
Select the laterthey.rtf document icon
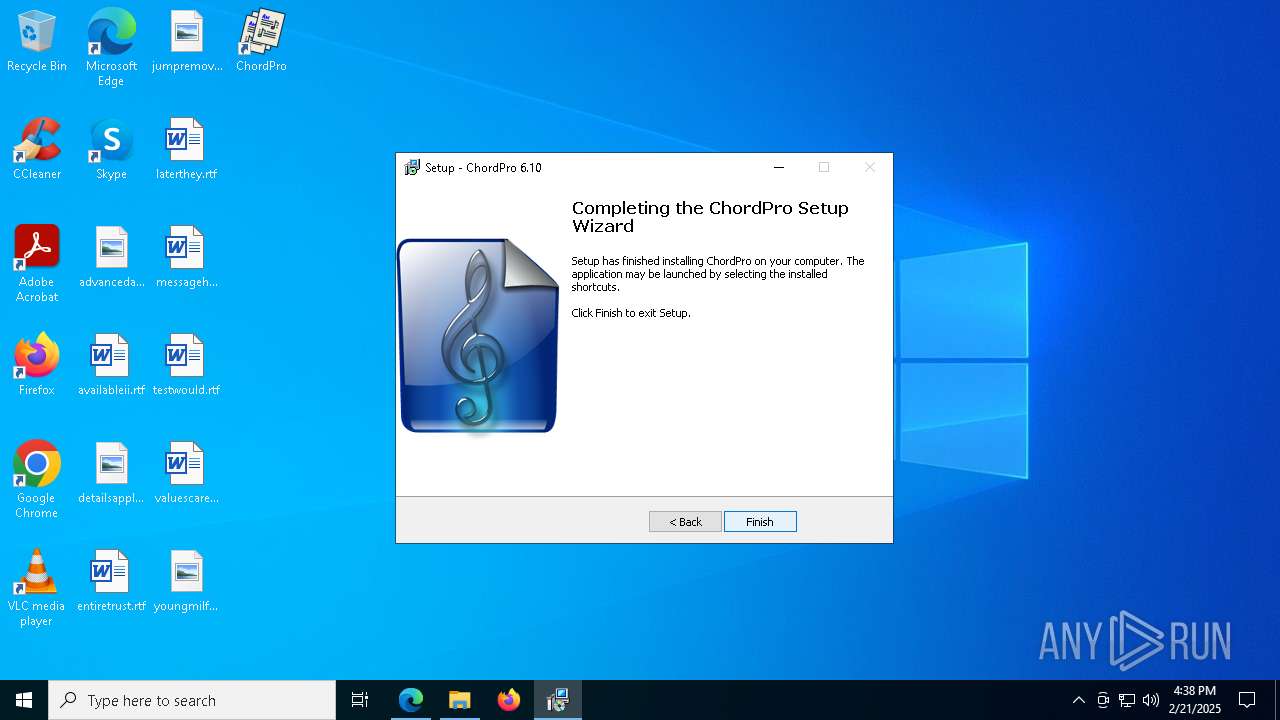pyautogui.click(x=187, y=150)
